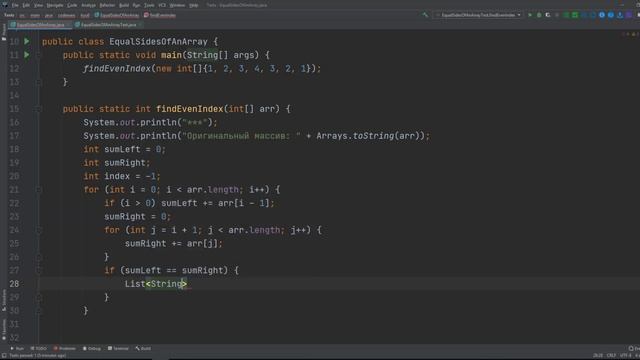640x360 pixels.
Task: Open the Problems tool window
Action: (65, 348)
